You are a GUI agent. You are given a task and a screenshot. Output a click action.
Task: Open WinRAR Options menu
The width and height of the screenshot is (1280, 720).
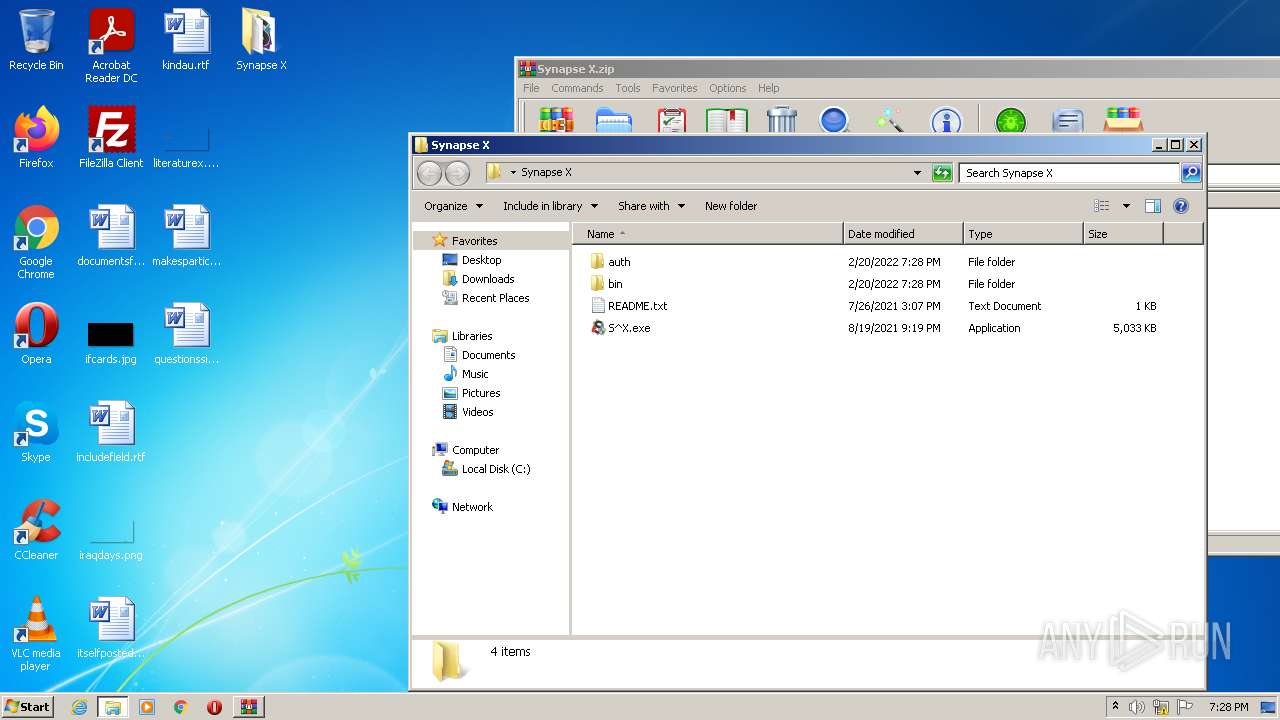727,88
